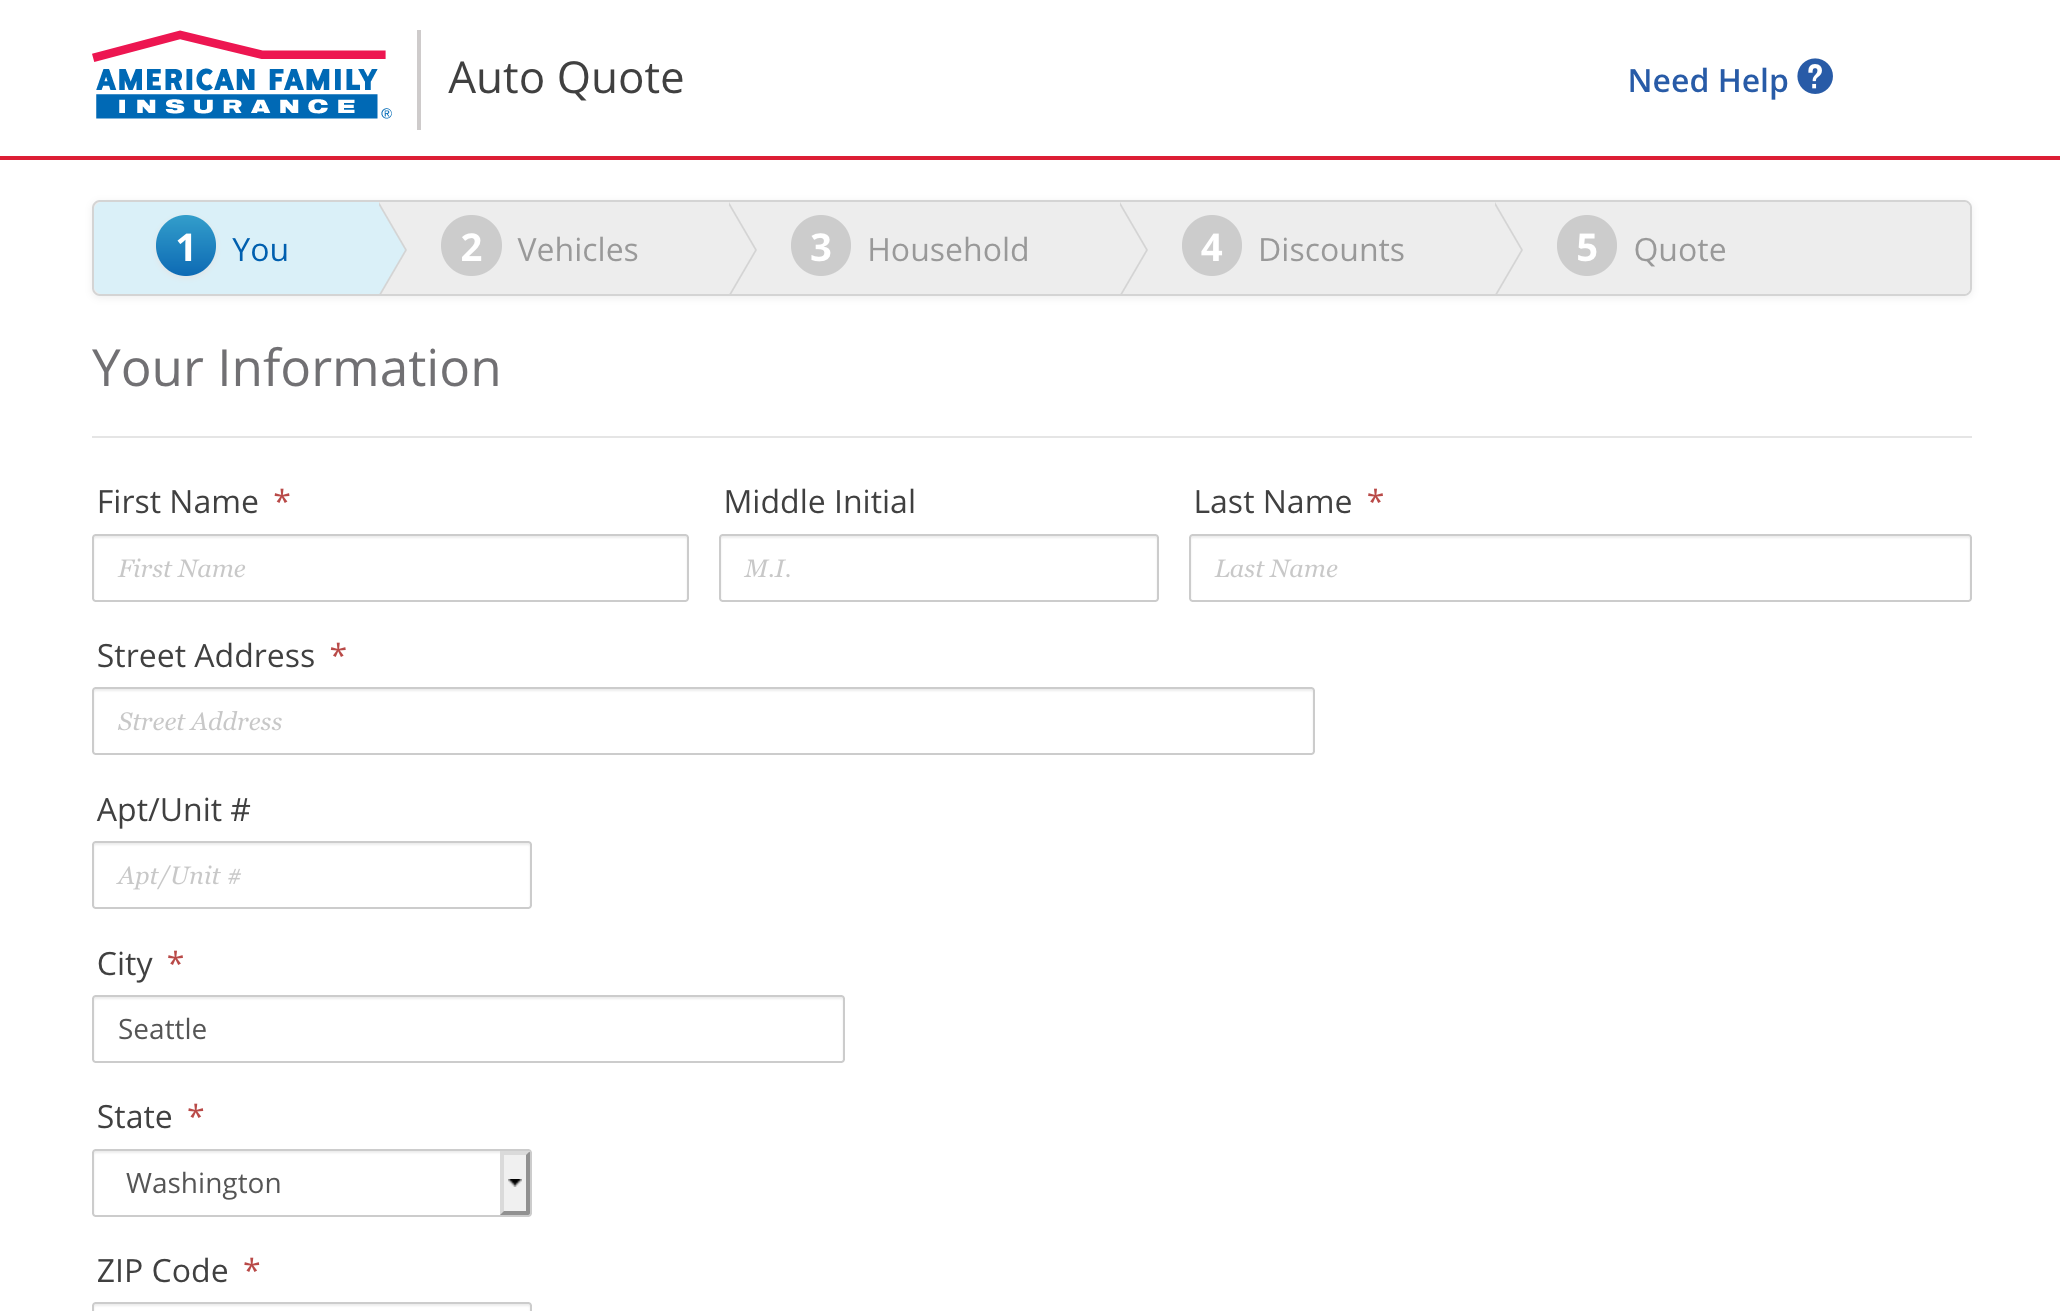Click into the Middle Initial field
This screenshot has height=1311, width=2060.
tap(938, 568)
